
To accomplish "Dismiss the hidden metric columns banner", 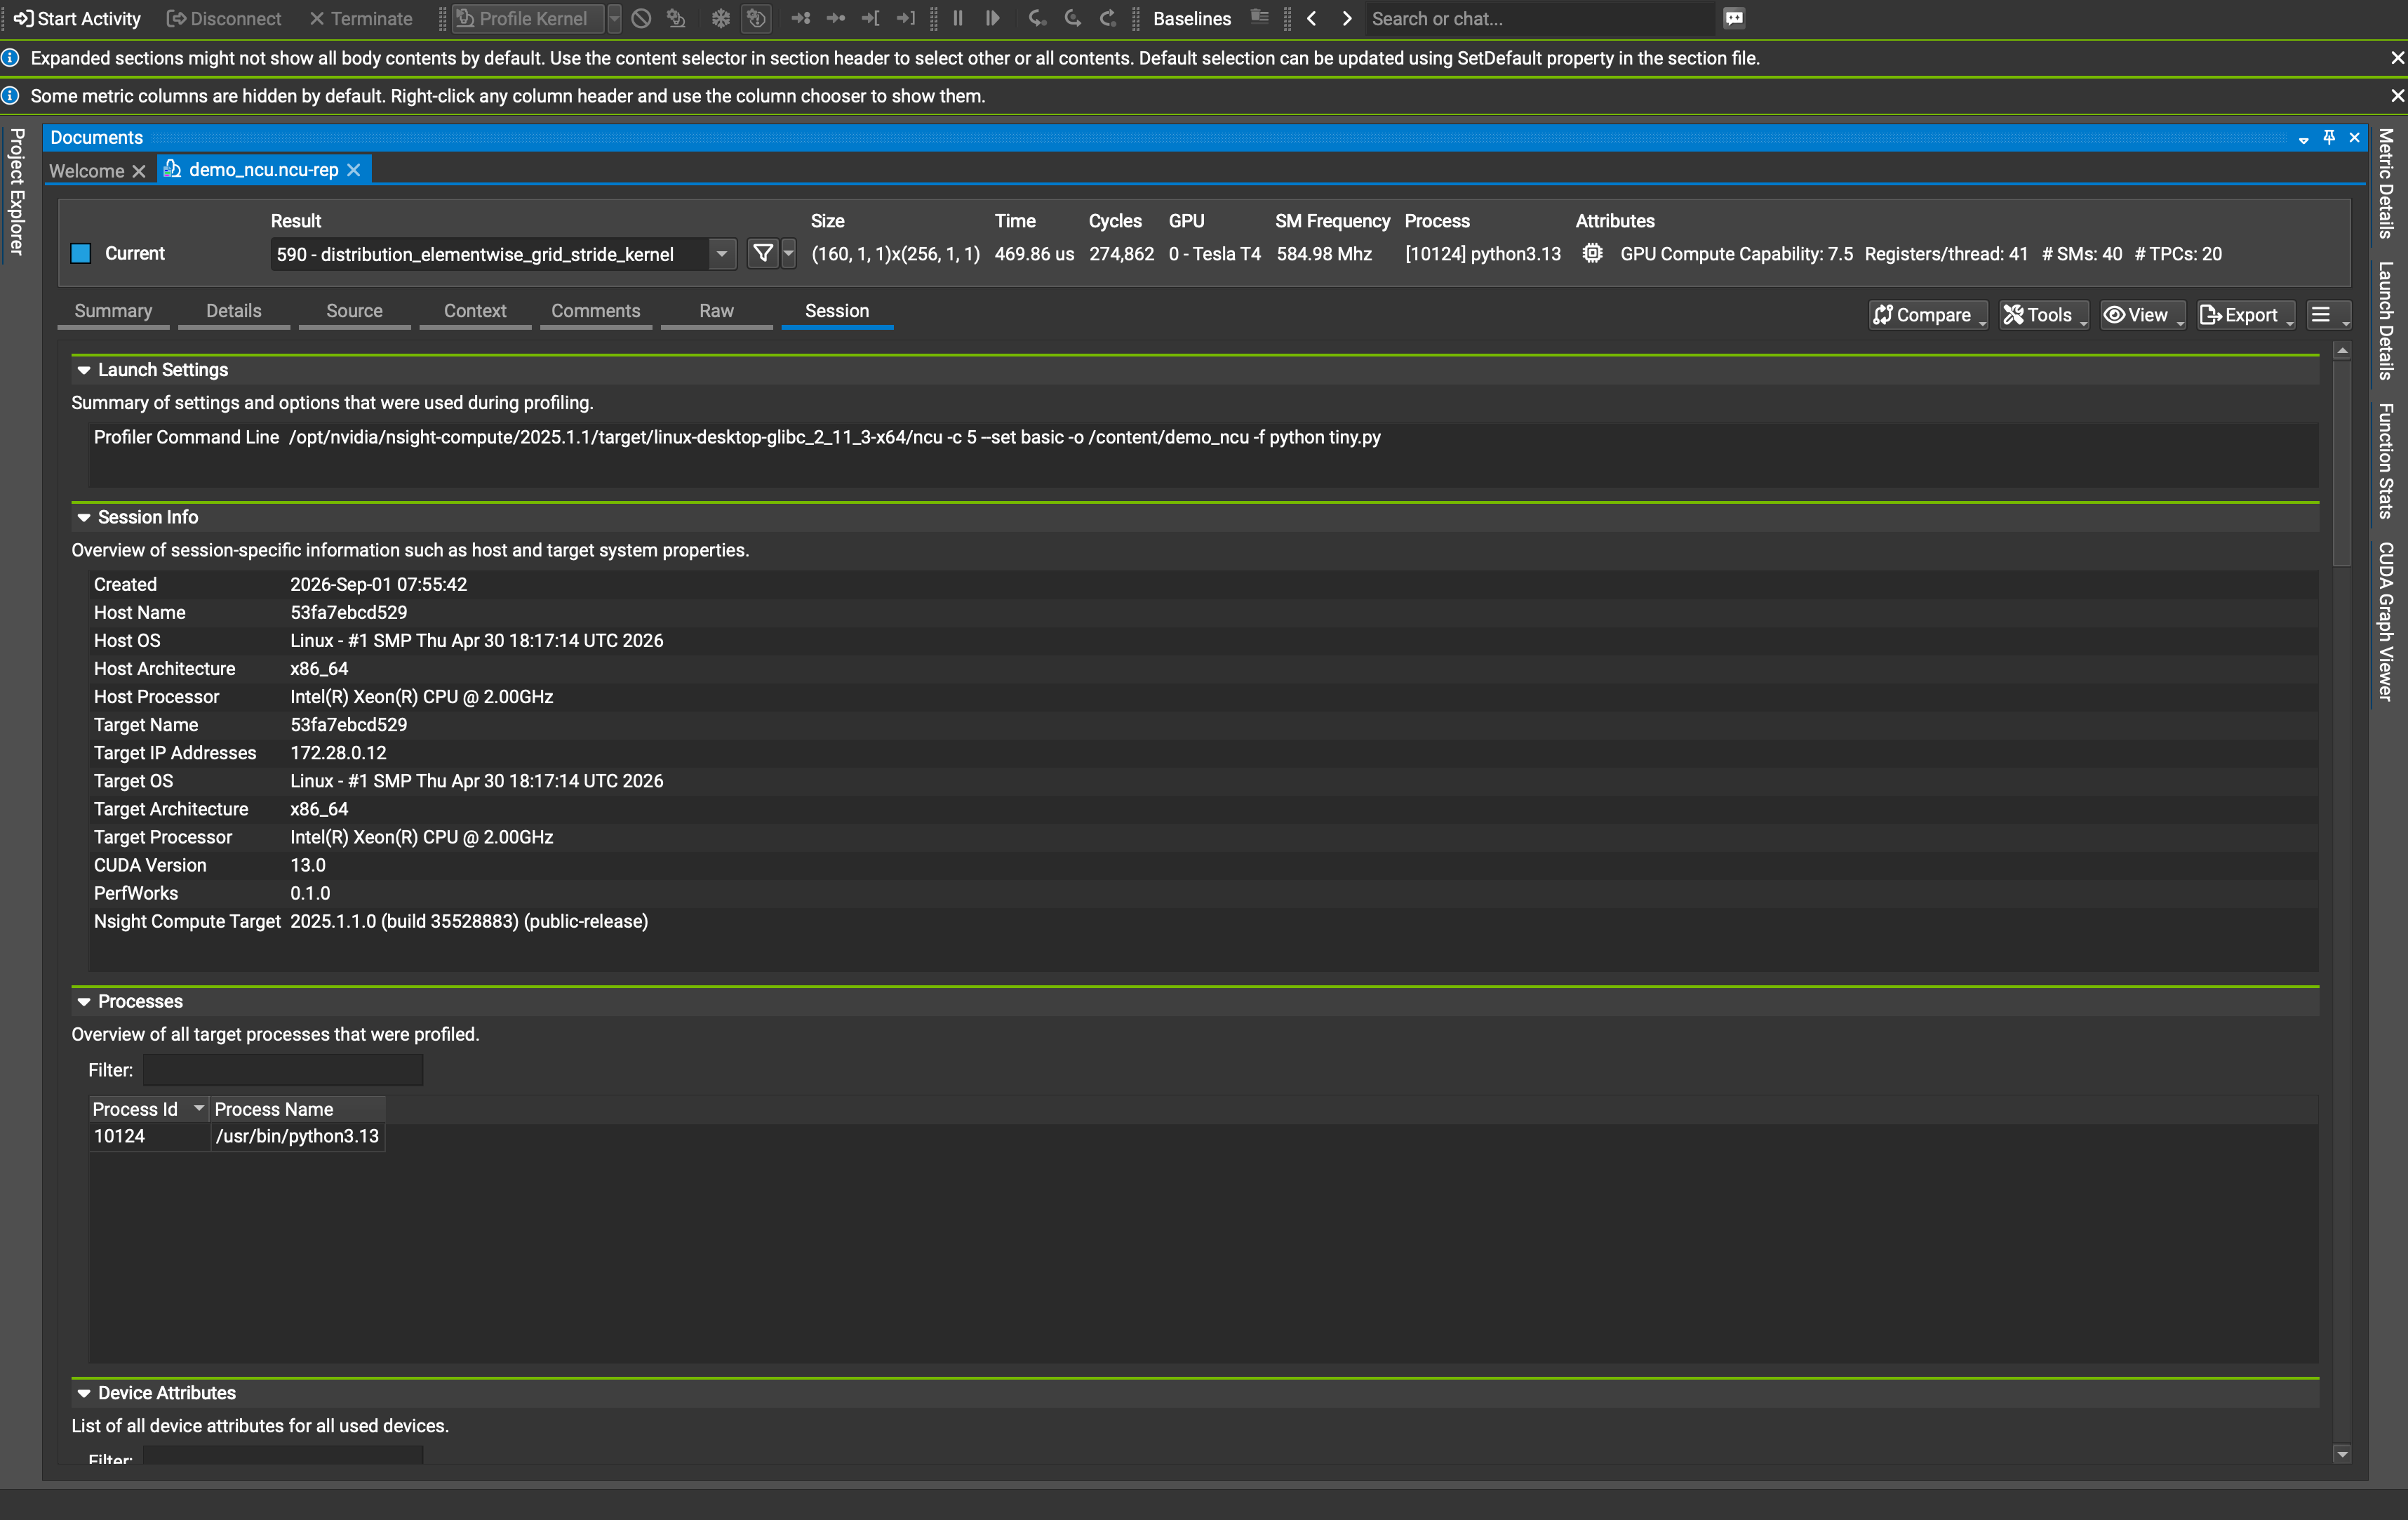I will 2397,96.
